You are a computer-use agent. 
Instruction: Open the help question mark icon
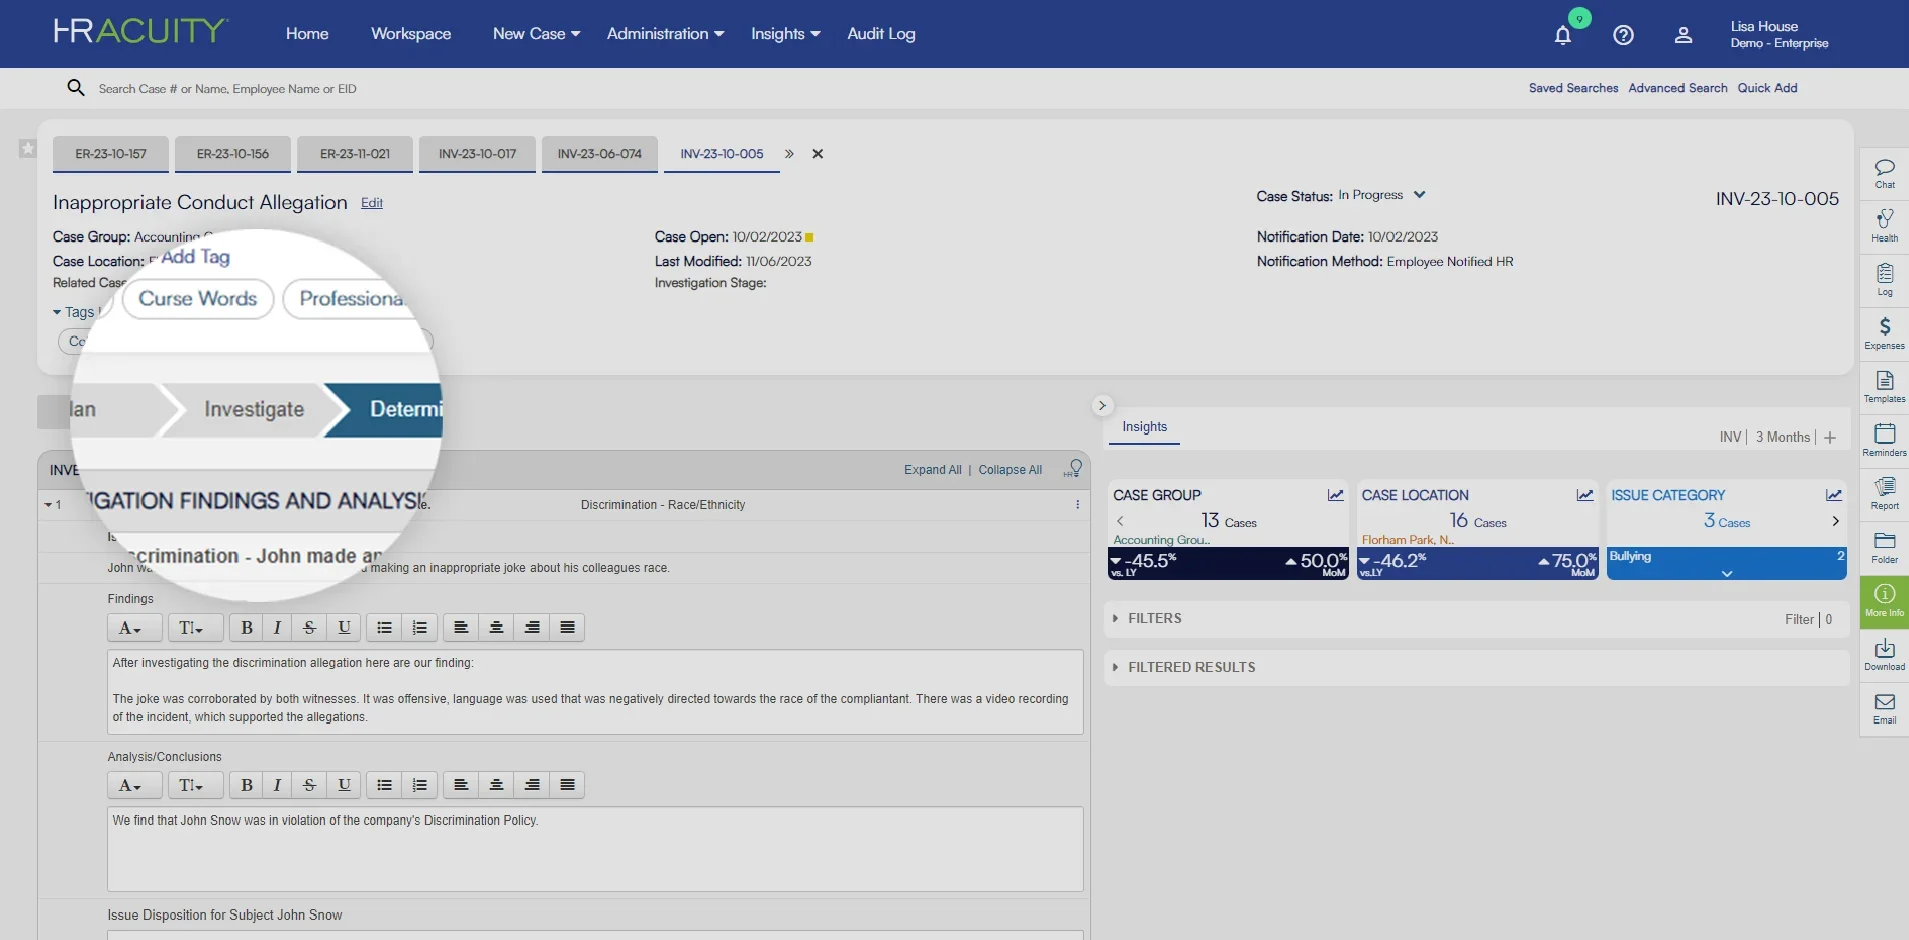tap(1624, 35)
